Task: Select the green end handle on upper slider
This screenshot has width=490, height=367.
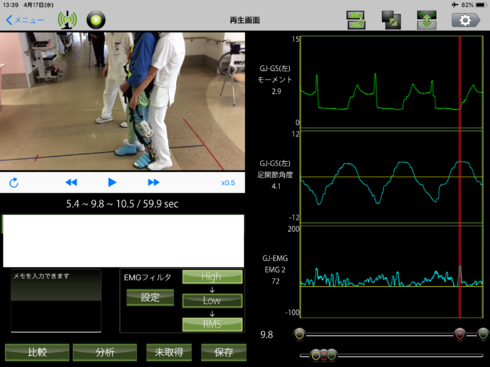Action: click(483, 334)
